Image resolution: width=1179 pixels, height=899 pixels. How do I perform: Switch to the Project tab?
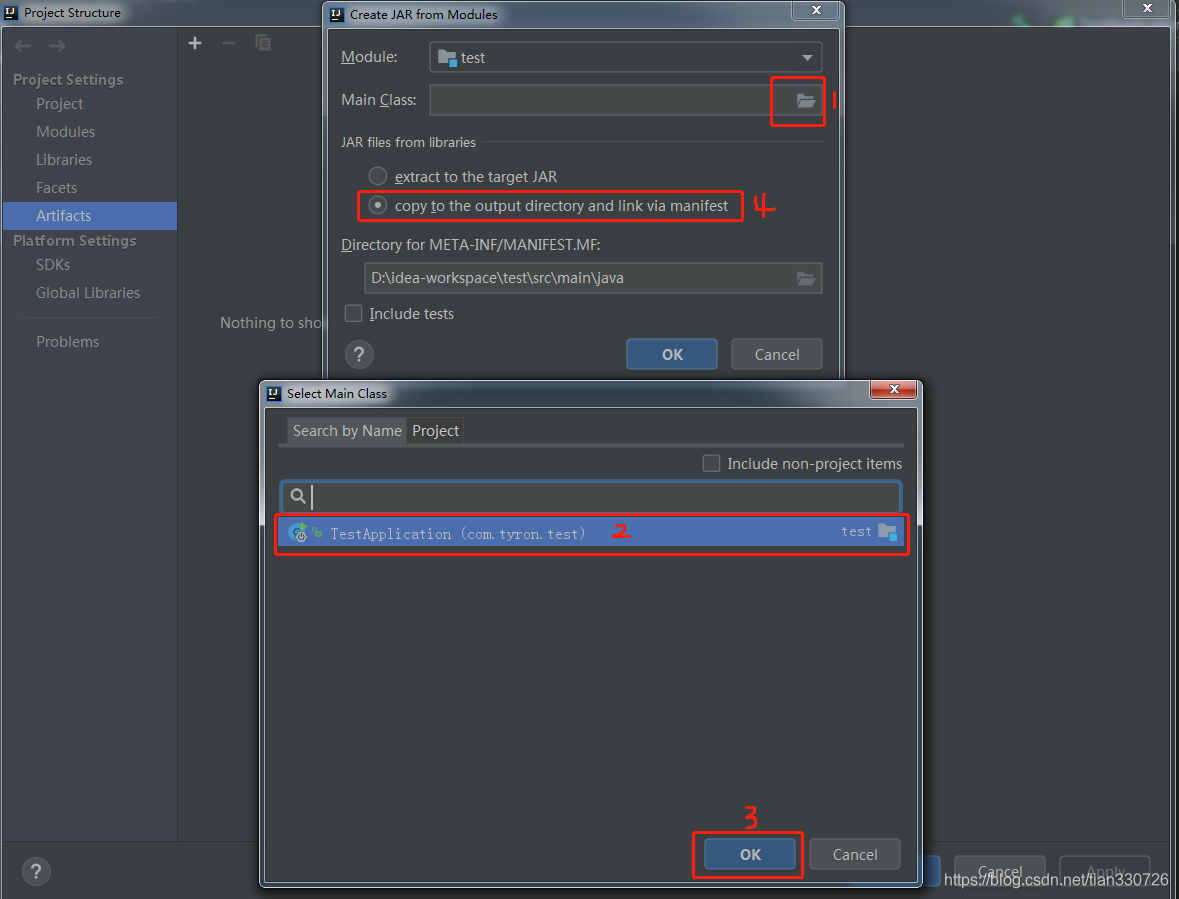435,431
